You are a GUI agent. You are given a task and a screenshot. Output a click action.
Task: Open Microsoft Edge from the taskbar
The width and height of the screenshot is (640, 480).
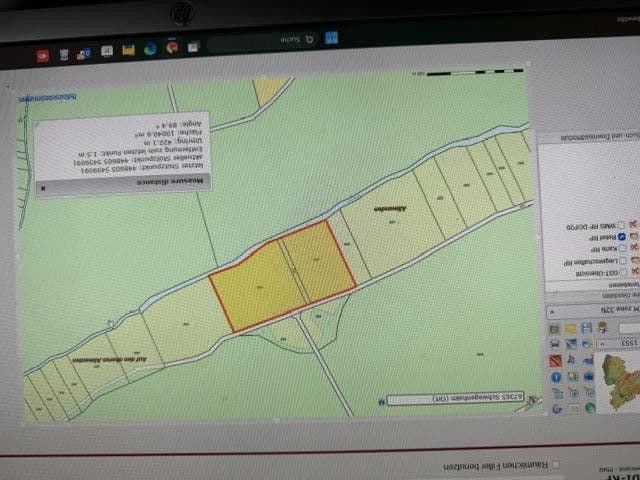[x=150, y=49]
